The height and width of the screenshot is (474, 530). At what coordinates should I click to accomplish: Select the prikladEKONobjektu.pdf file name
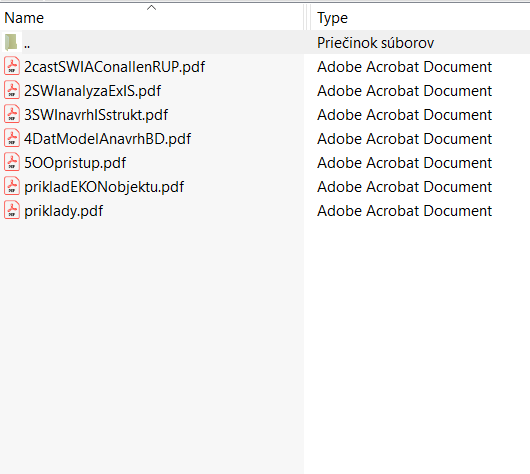click(104, 187)
